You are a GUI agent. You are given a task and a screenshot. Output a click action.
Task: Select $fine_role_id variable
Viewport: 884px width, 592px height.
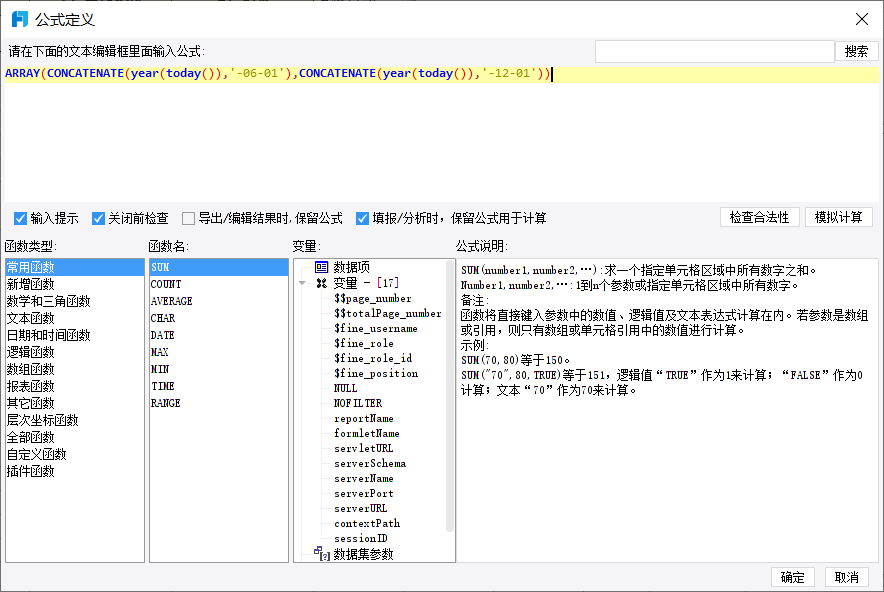point(373,358)
